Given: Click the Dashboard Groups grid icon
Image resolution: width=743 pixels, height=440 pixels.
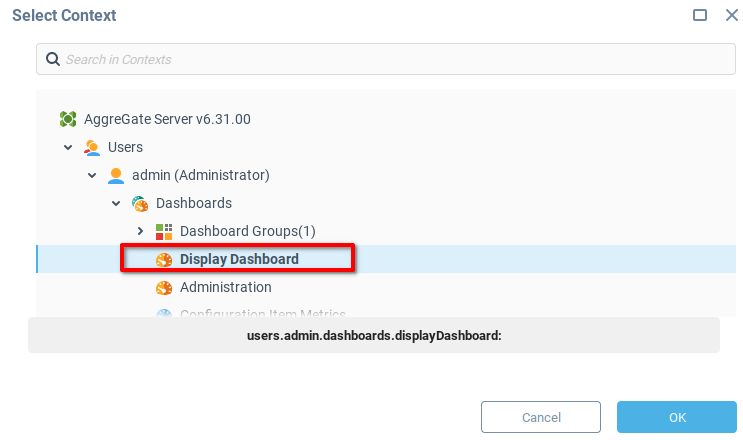Looking at the screenshot, I should 164,231.
